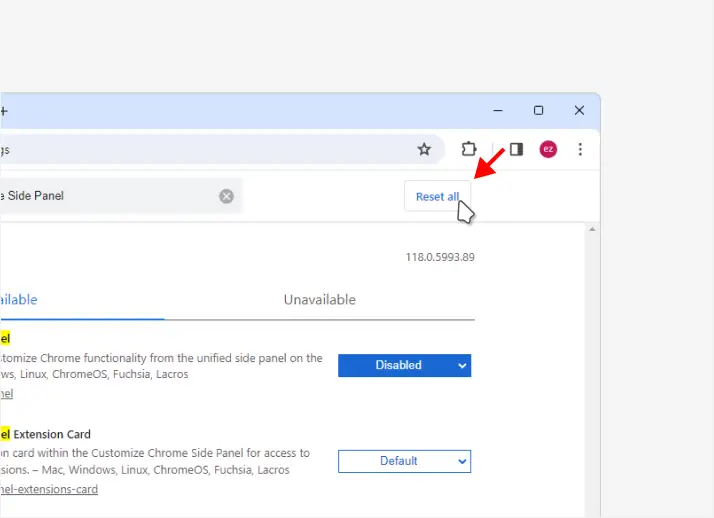Clear the flags search box
The width and height of the screenshot is (714, 518).
[226, 196]
